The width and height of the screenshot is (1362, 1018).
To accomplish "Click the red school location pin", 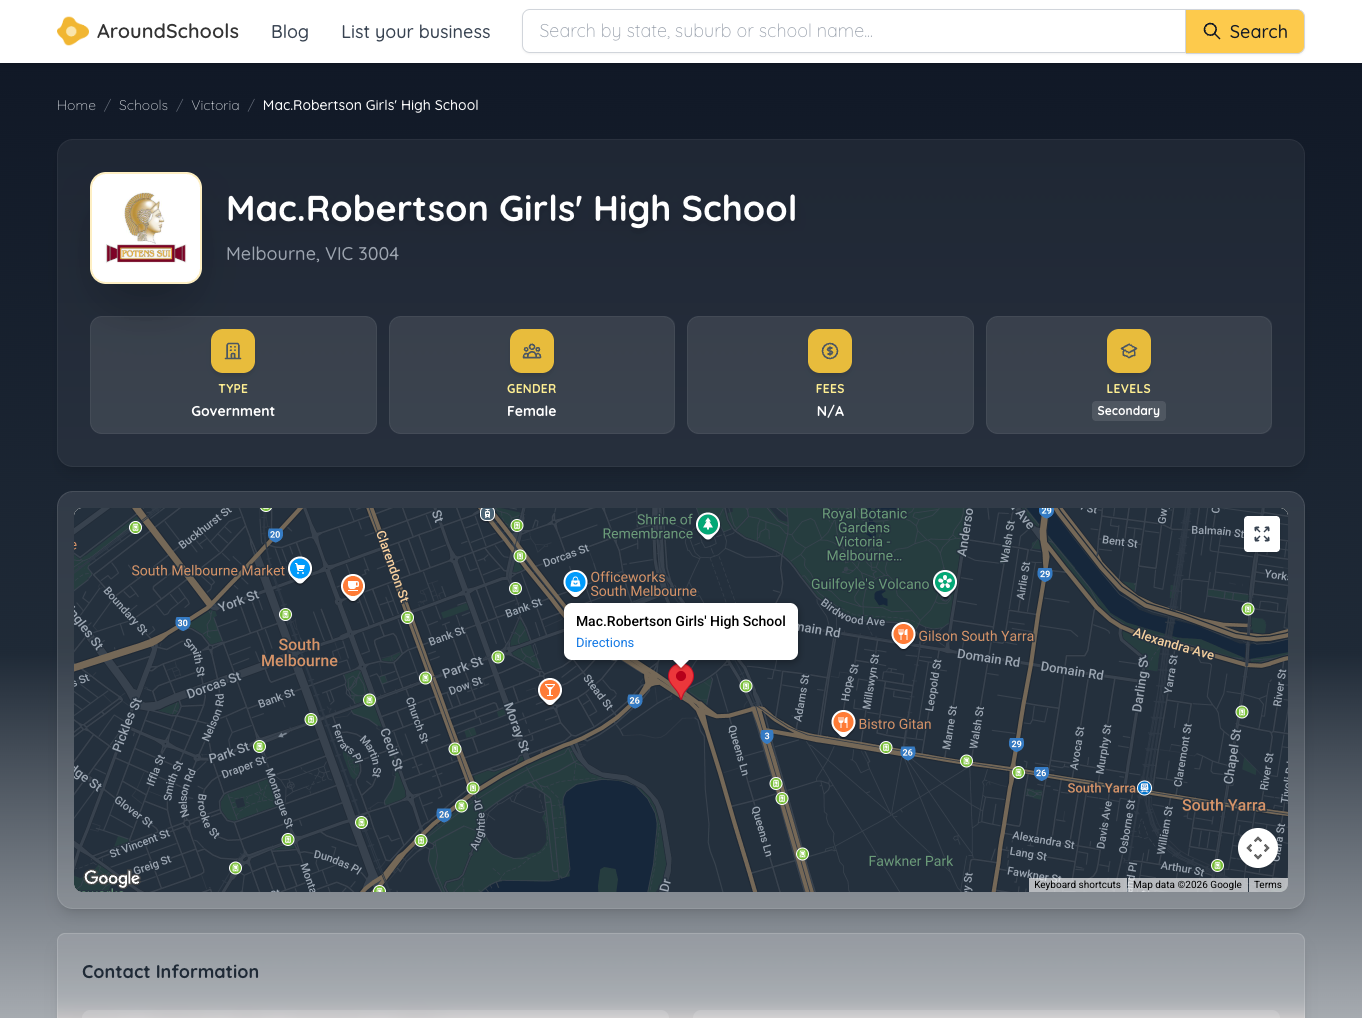I will click(x=681, y=680).
